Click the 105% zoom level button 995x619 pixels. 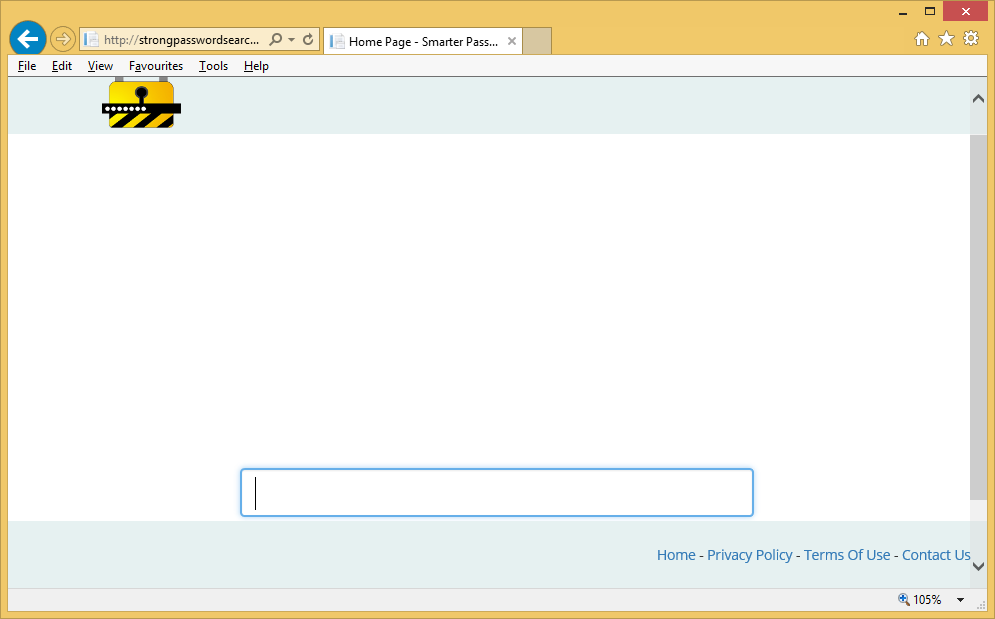point(920,600)
